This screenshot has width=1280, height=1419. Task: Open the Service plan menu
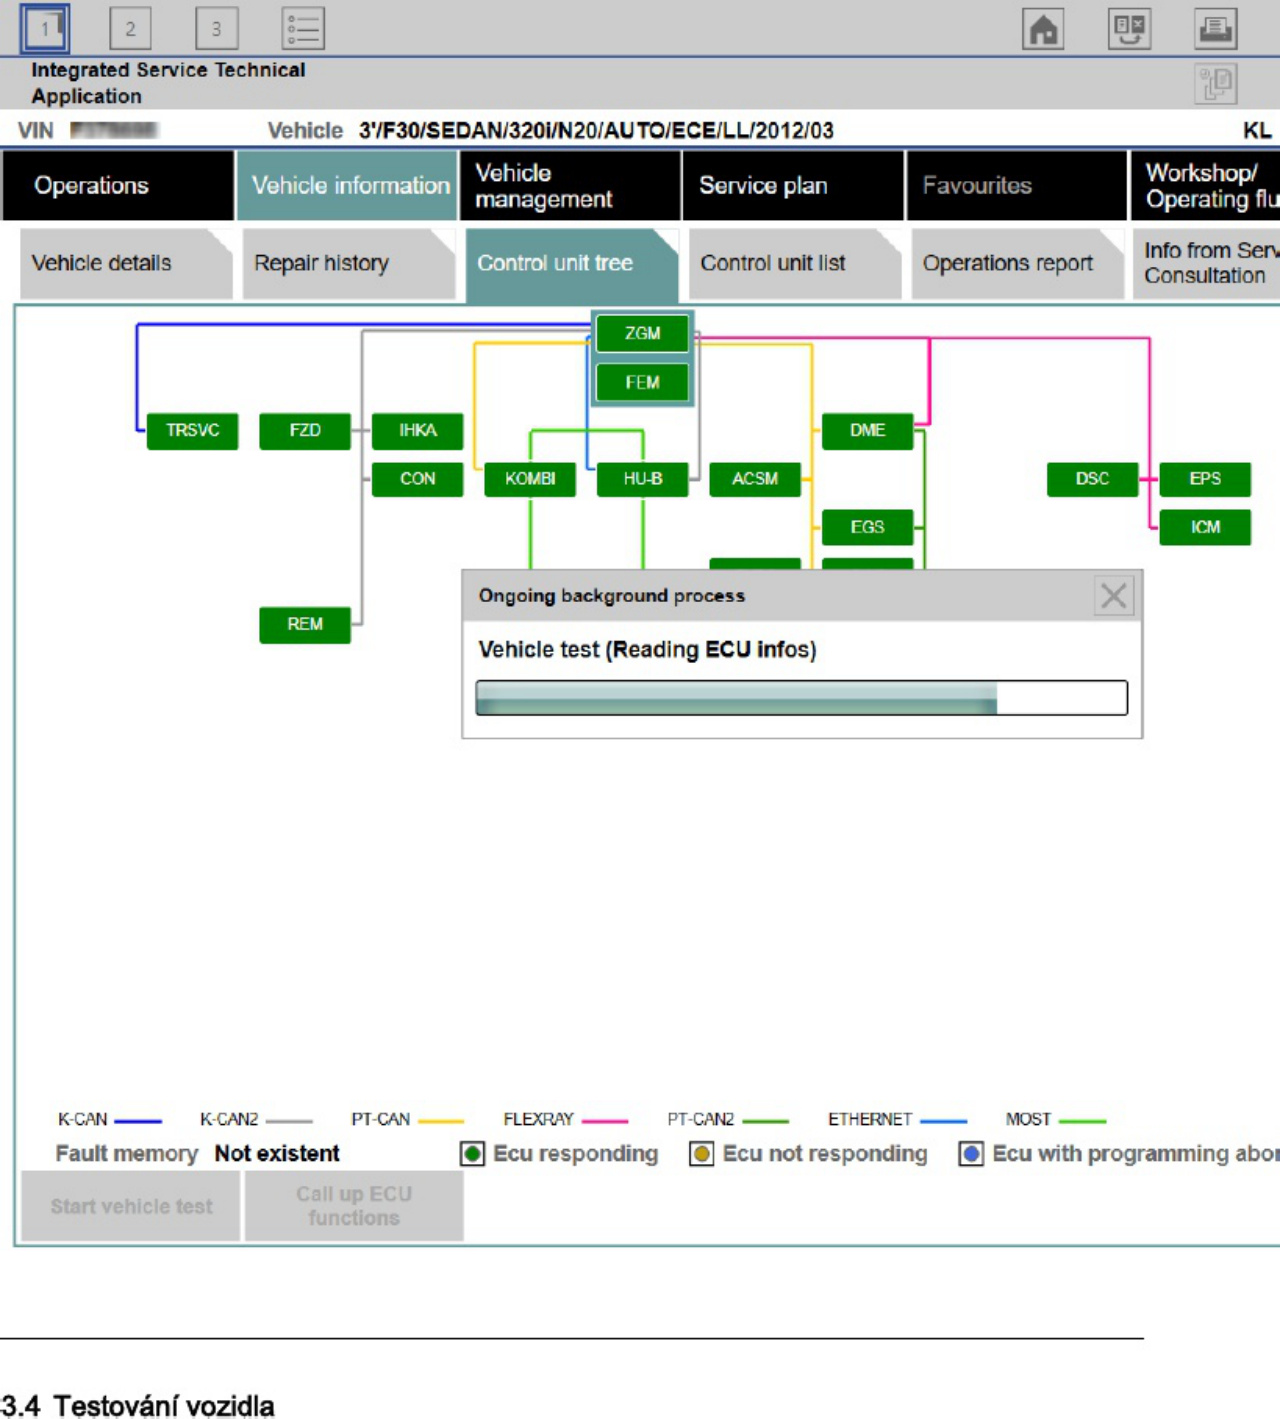[x=793, y=186]
